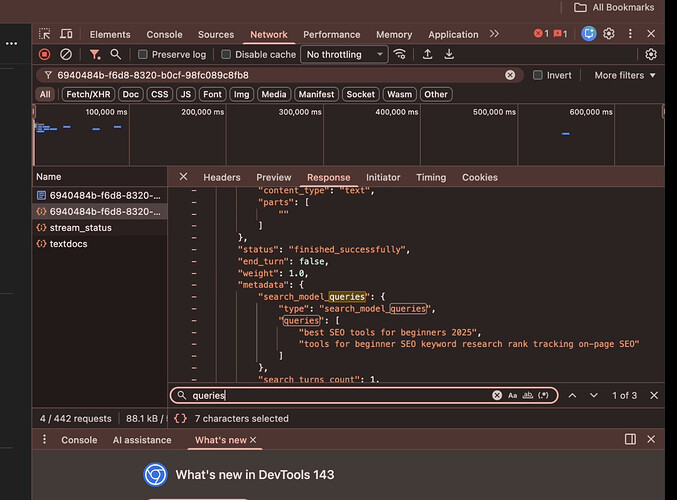
Task: Switch to the Headers tab
Action: tap(222, 177)
